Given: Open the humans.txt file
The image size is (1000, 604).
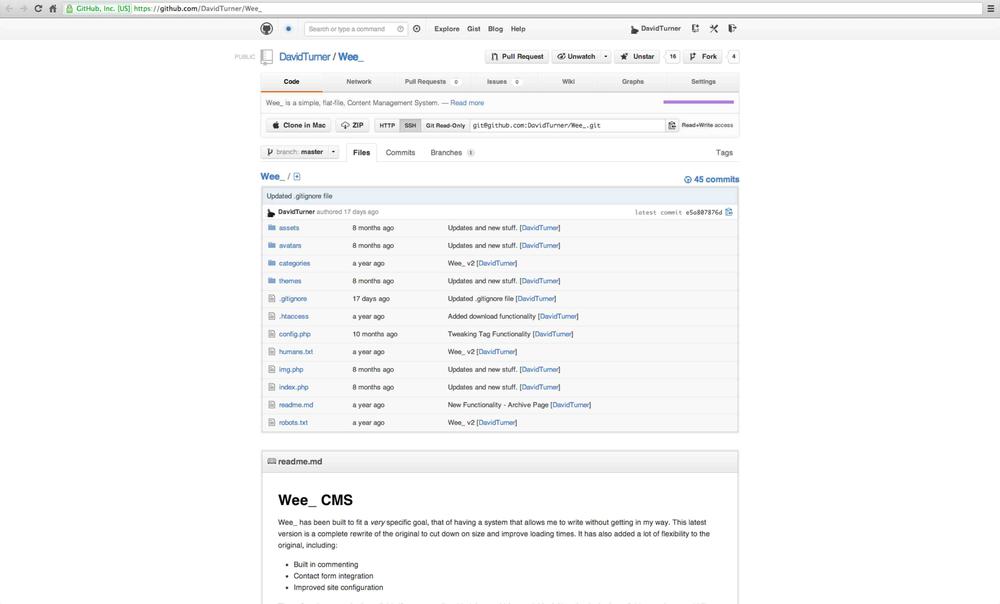Looking at the screenshot, I should [296, 351].
